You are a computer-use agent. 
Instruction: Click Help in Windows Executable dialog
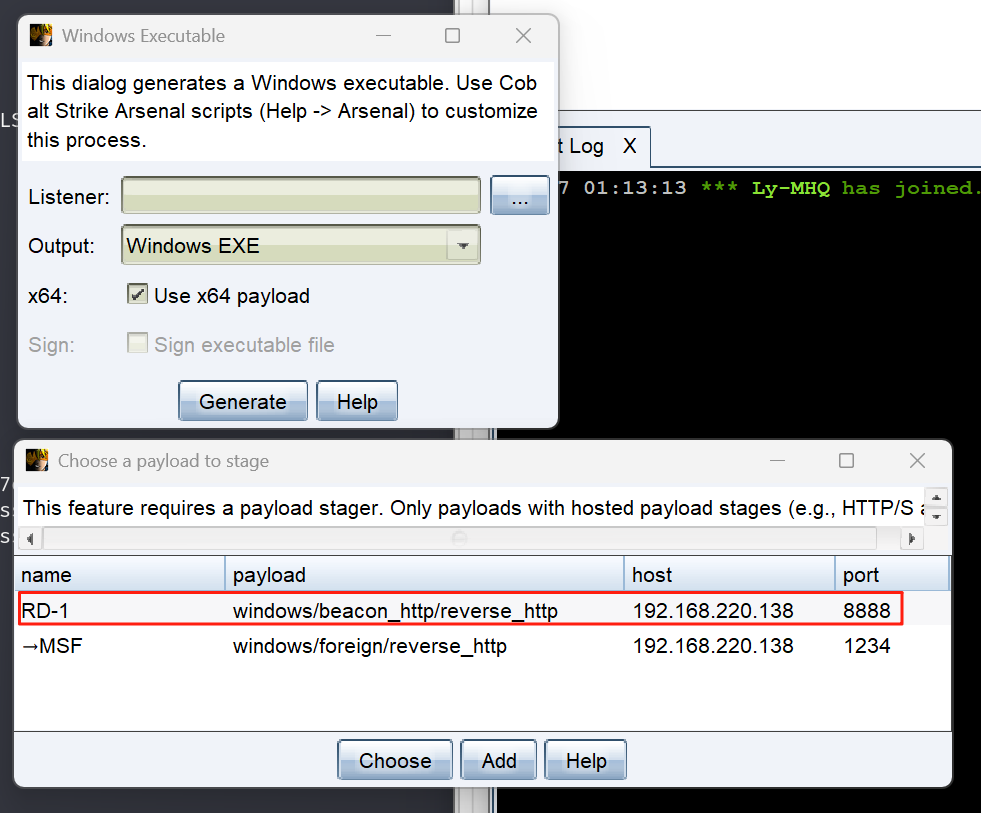357,401
